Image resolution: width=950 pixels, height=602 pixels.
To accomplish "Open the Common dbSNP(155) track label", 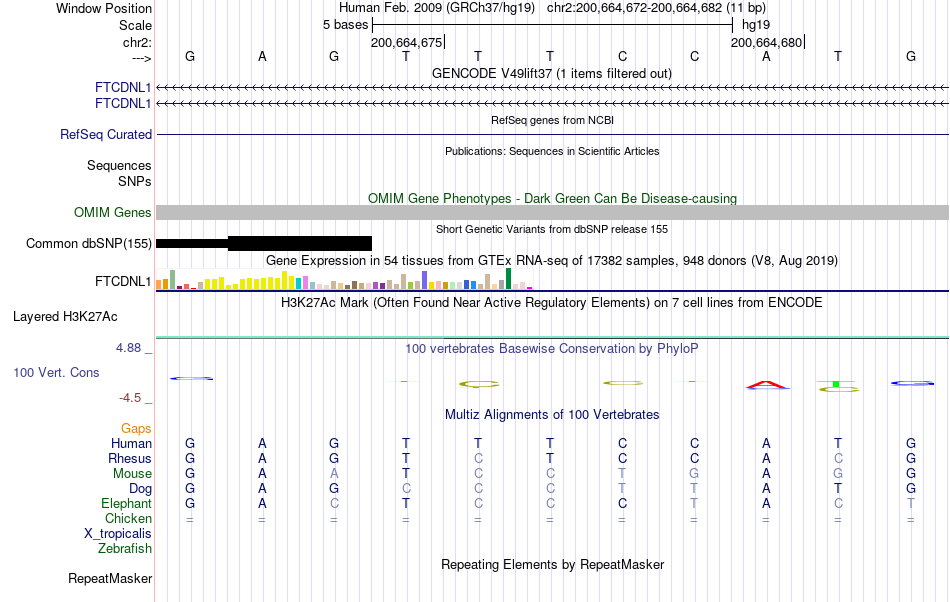I will click(88, 243).
